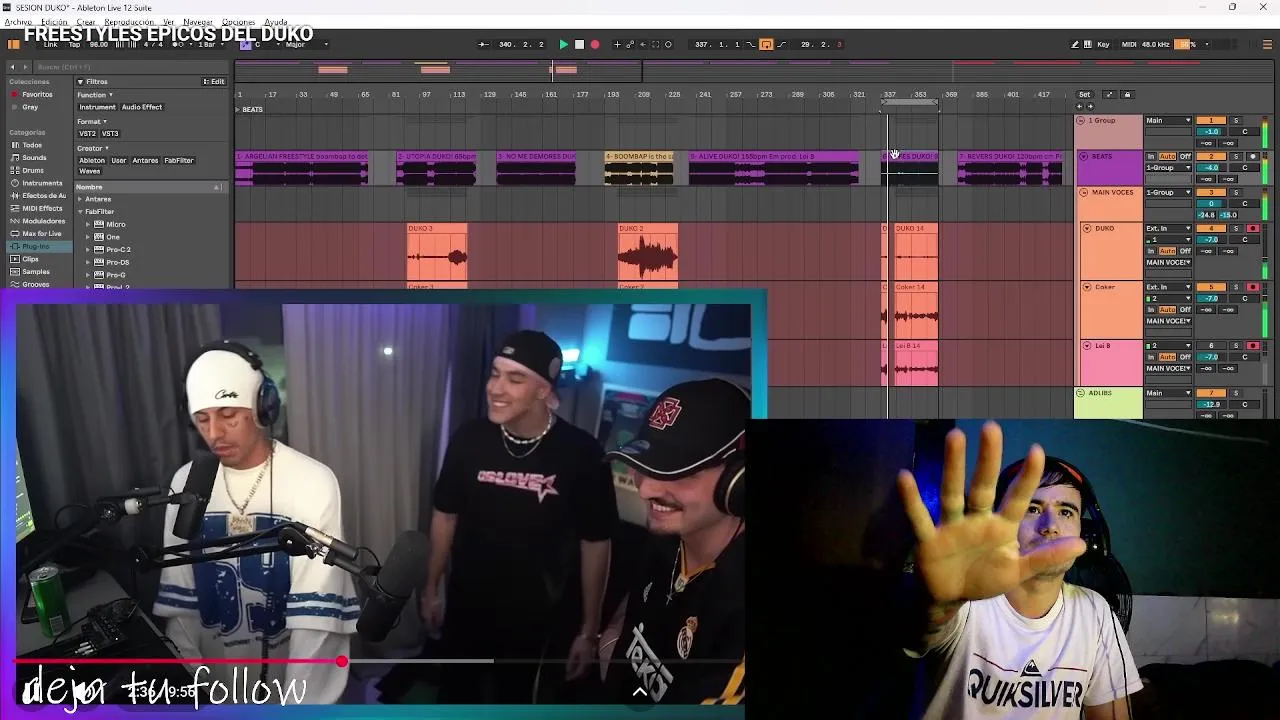The image size is (1280, 720).
Task: Open the Creator filter dropdown
Action: point(93,148)
